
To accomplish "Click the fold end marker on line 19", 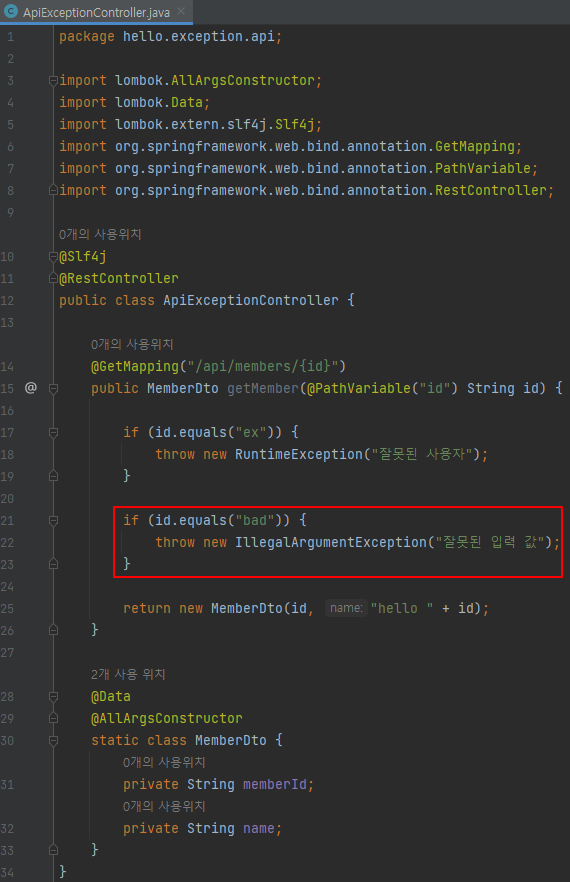I will 53,476.
